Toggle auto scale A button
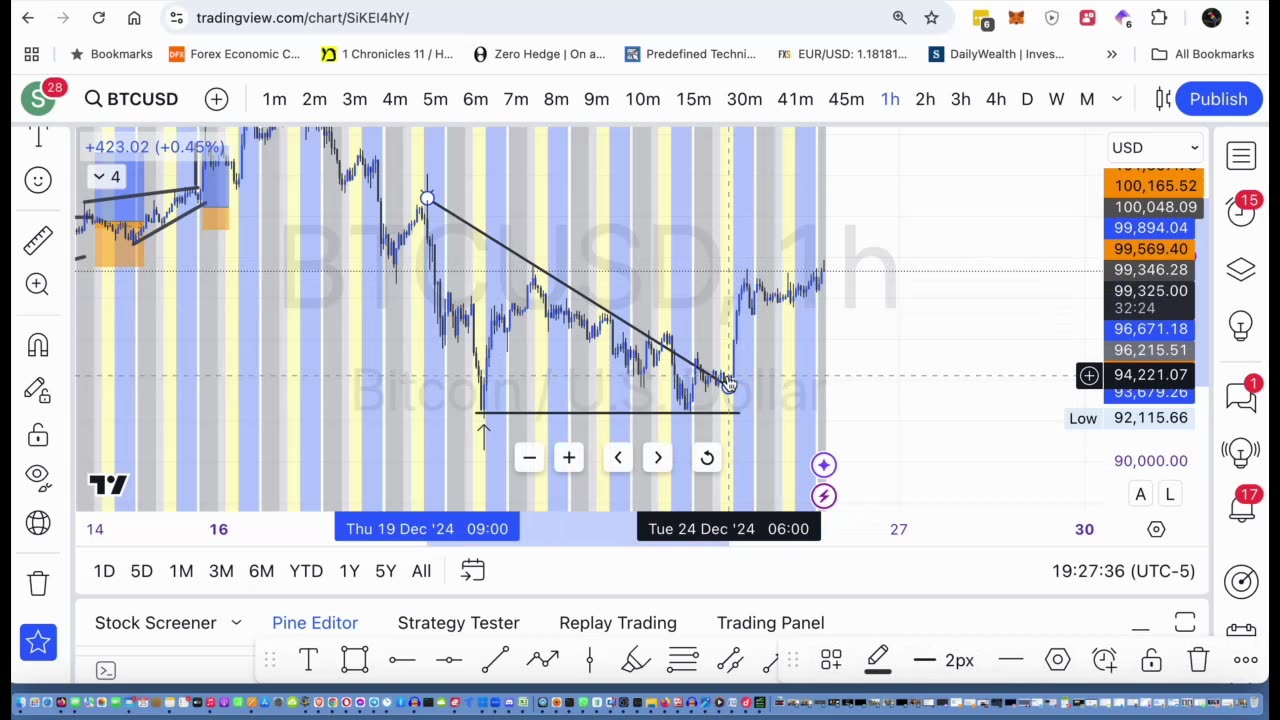Screen dimensions: 1280x720 click(x=1140, y=494)
